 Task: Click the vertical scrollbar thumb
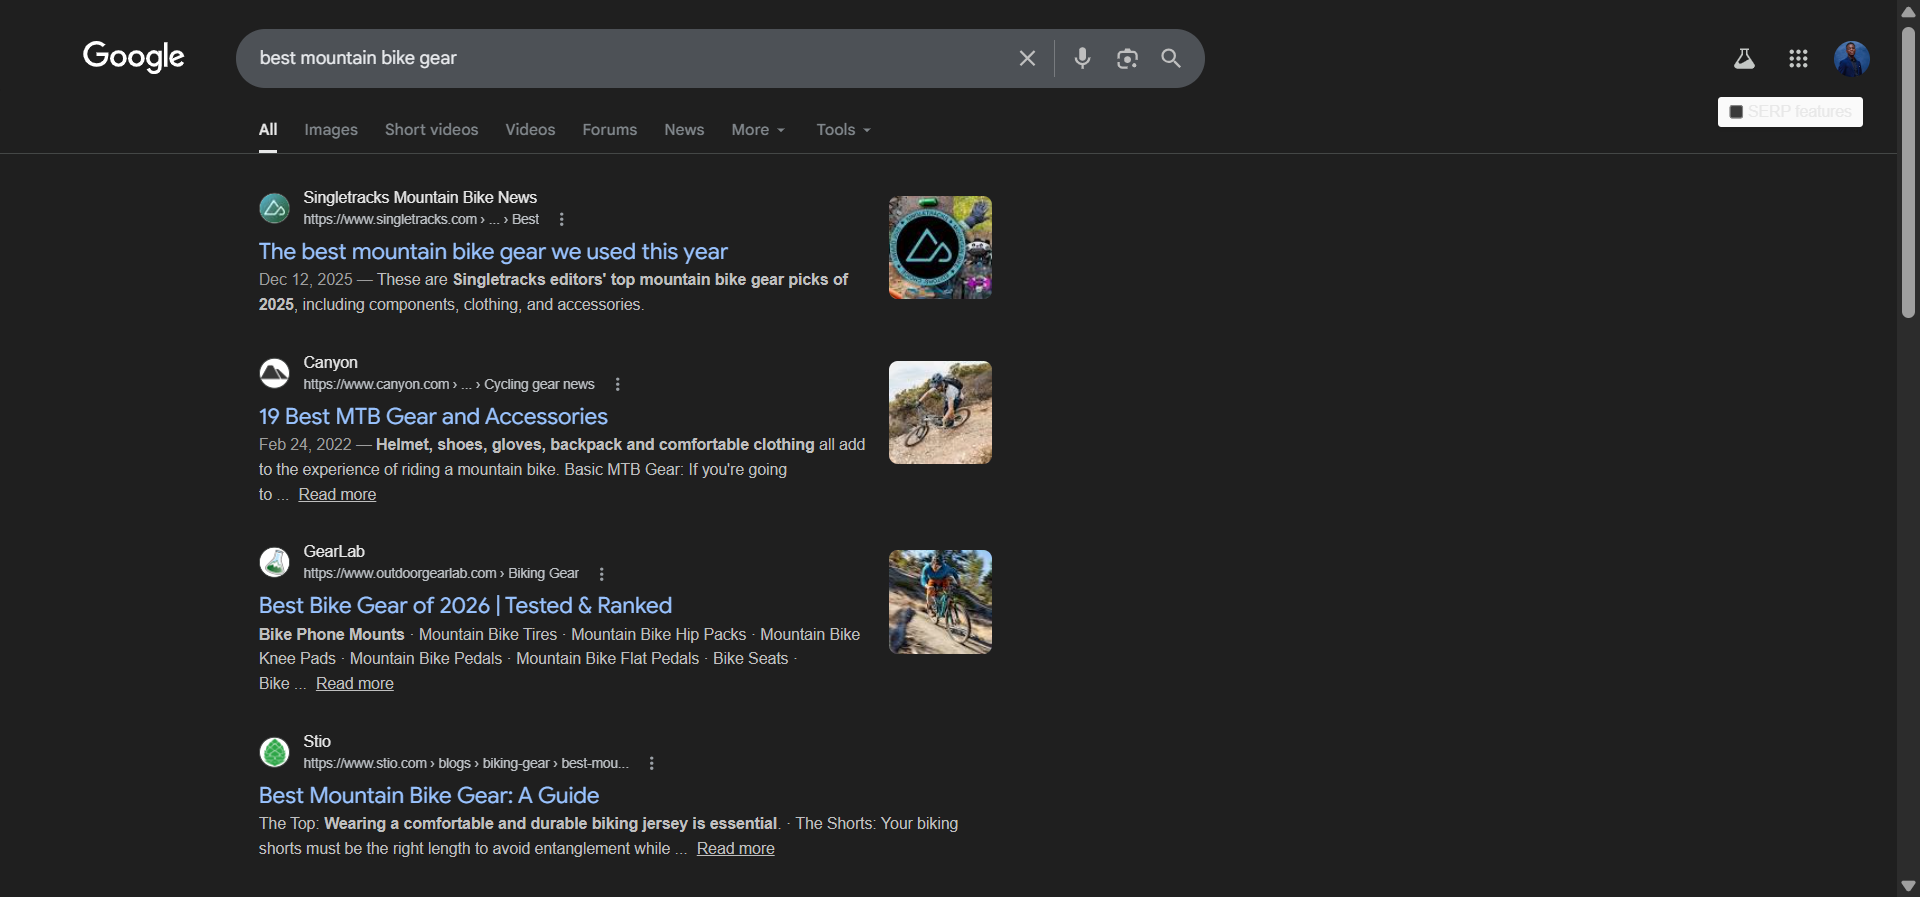point(1908,172)
